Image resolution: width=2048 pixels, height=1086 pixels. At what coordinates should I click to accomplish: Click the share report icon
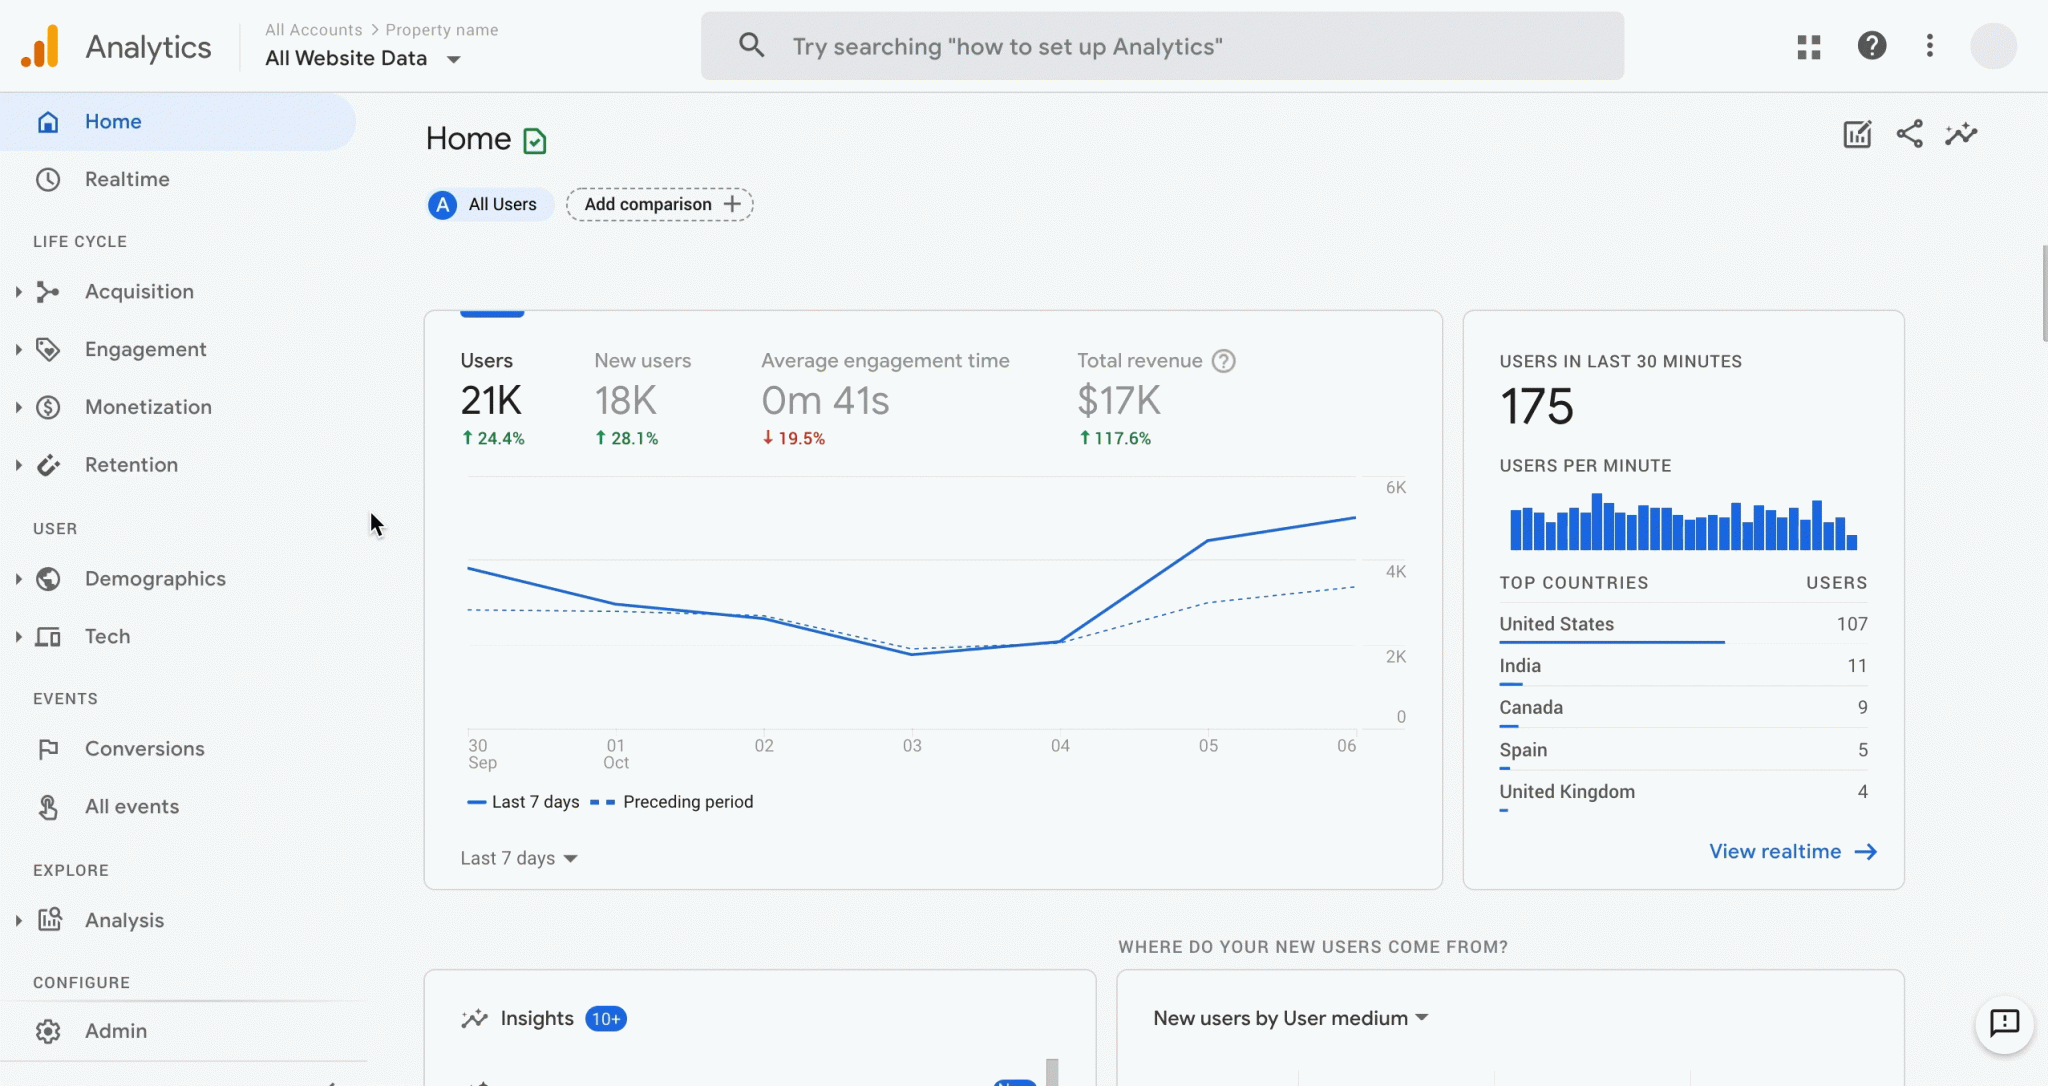(1909, 133)
